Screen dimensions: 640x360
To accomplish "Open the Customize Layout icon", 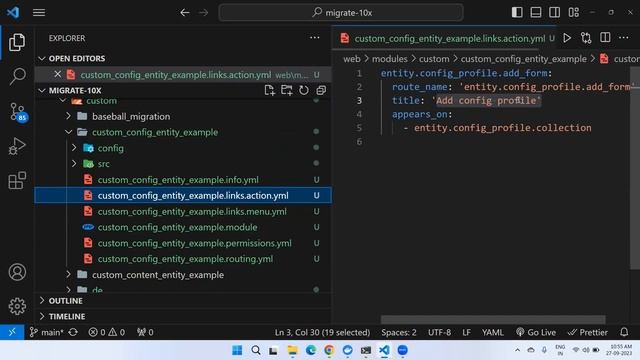I will (573, 12).
